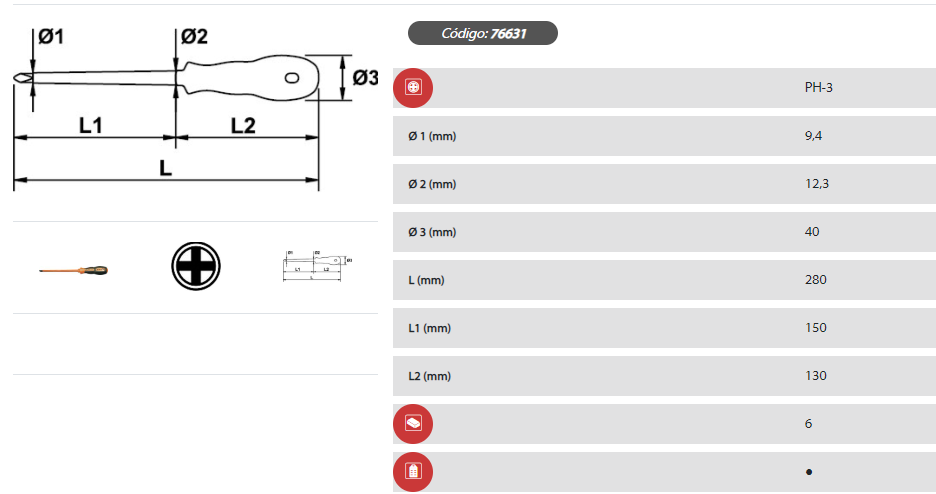Viewport: 936px width, 494px height.
Task: Click the L (mm) row label
Action: tap(426, 280)
